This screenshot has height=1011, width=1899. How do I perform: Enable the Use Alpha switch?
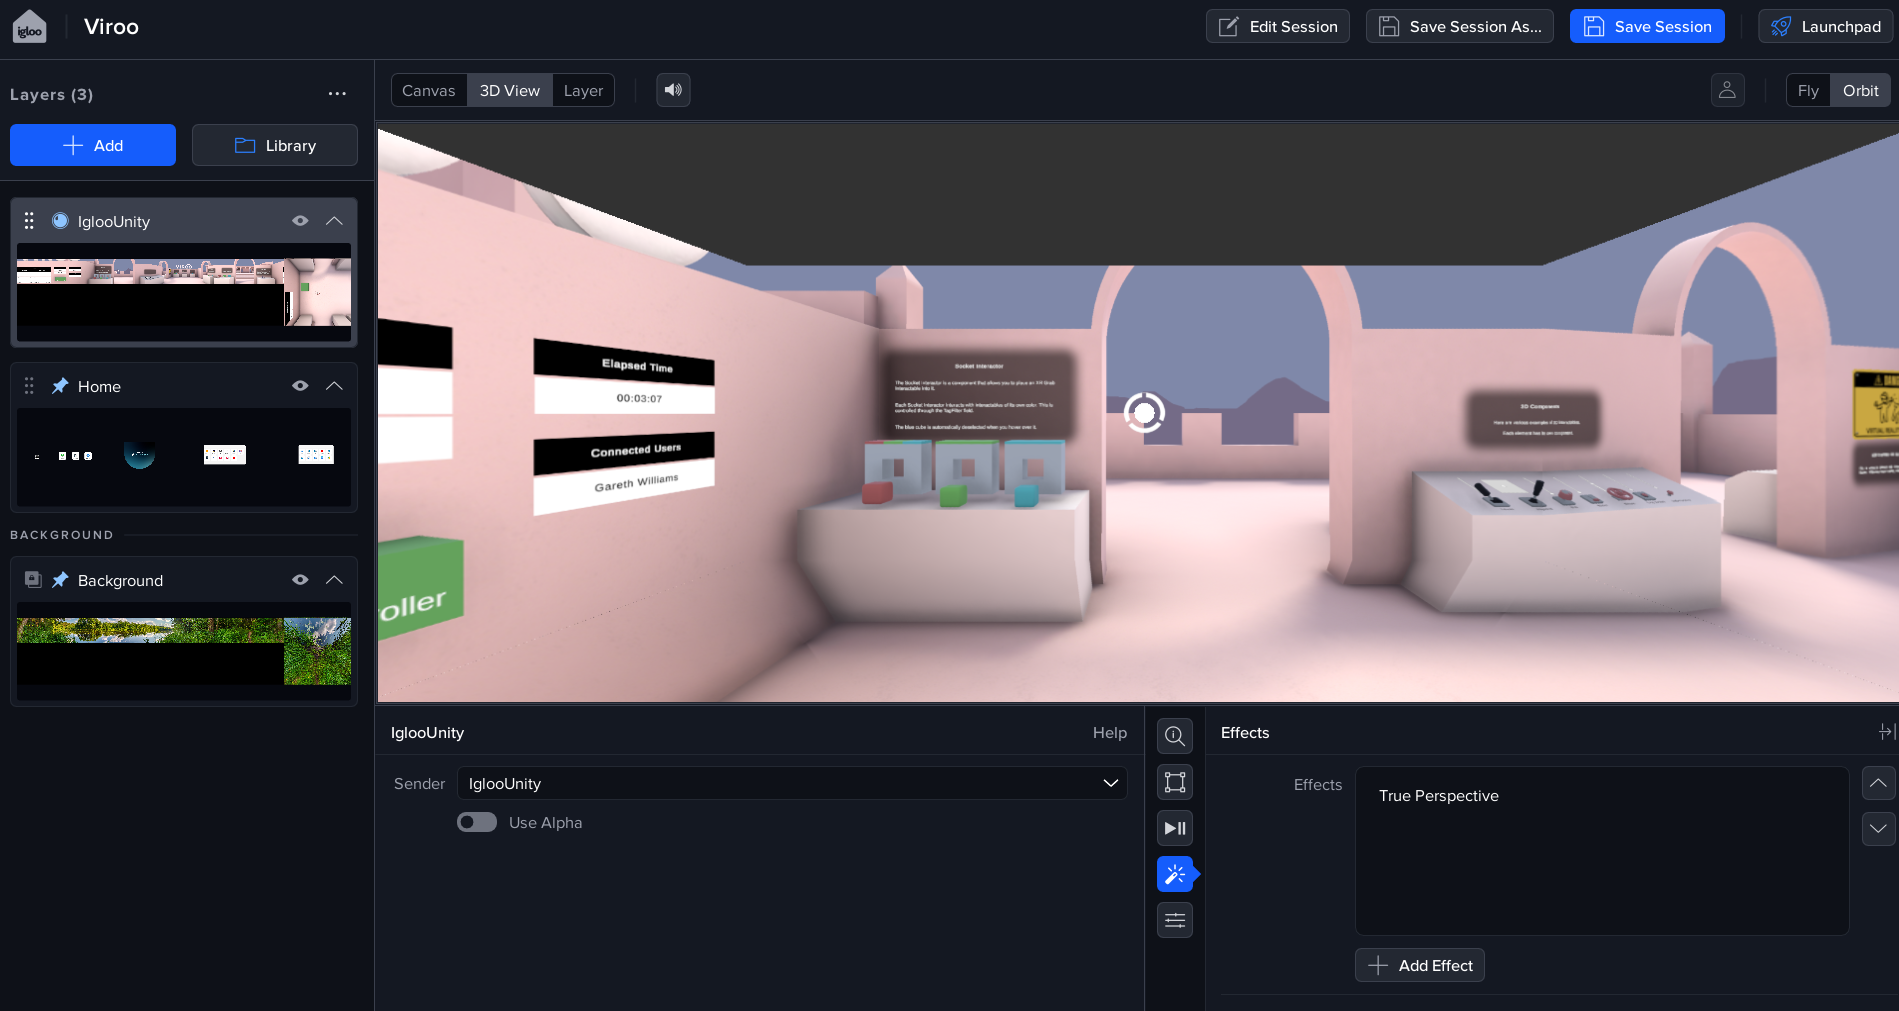click(477, 822)
